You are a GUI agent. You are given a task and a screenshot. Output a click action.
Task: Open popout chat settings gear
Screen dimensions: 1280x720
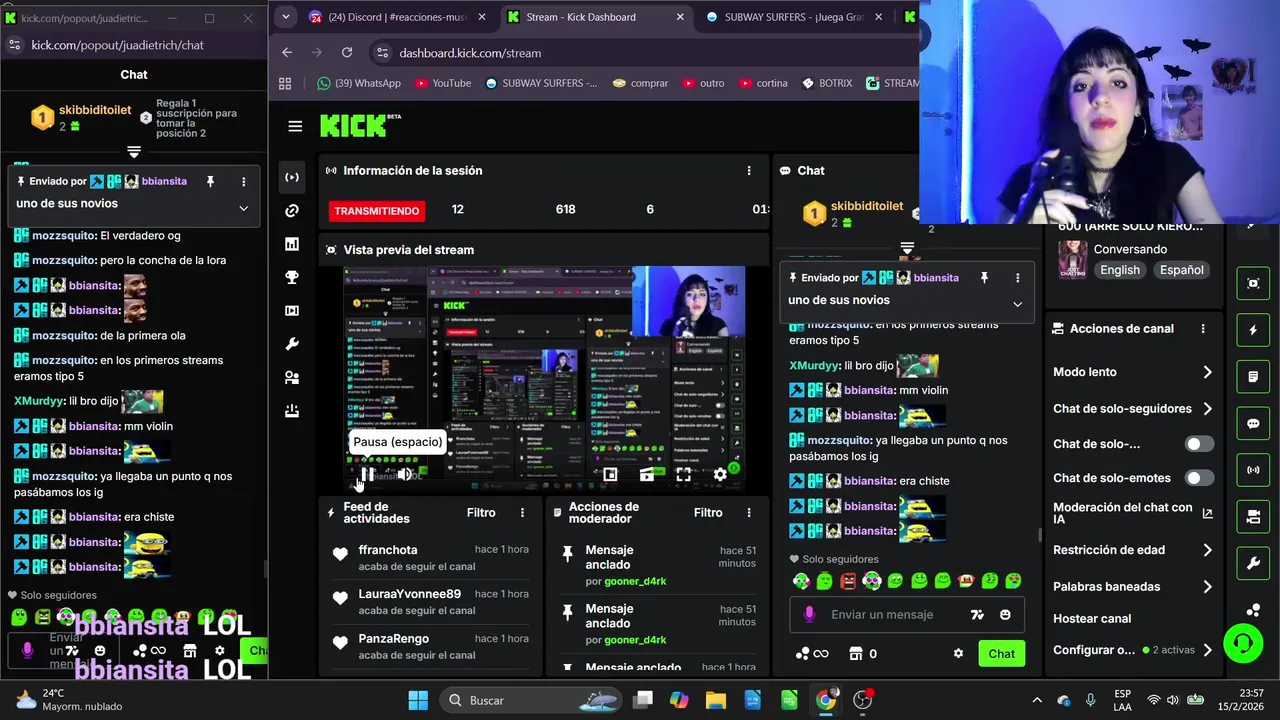(220, 651)
